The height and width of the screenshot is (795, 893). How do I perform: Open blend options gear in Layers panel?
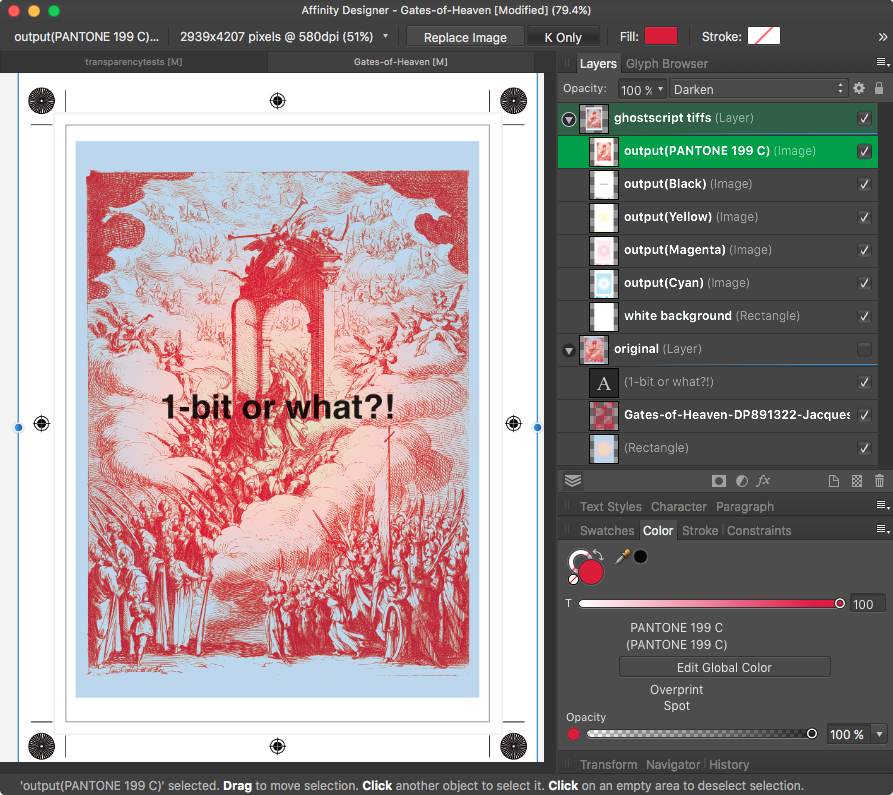pos(859,88)
